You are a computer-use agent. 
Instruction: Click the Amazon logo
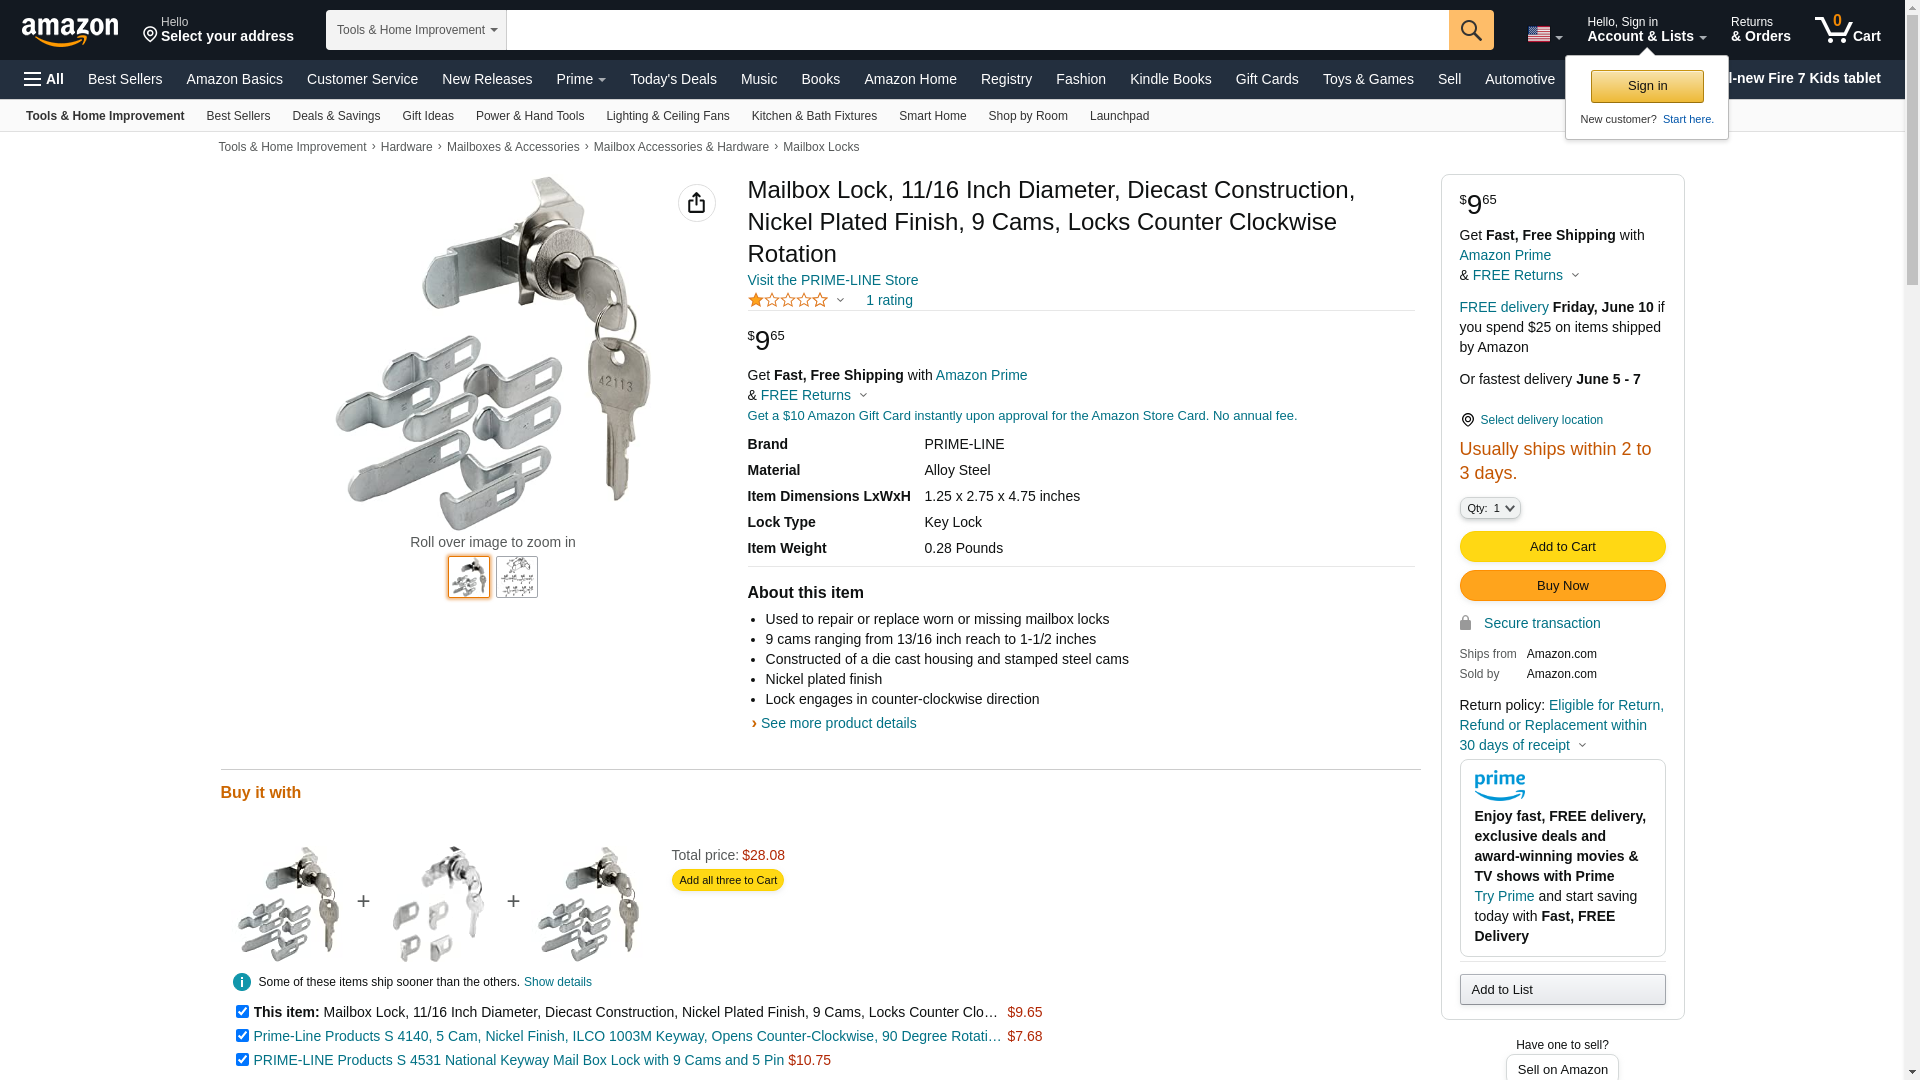70,31
